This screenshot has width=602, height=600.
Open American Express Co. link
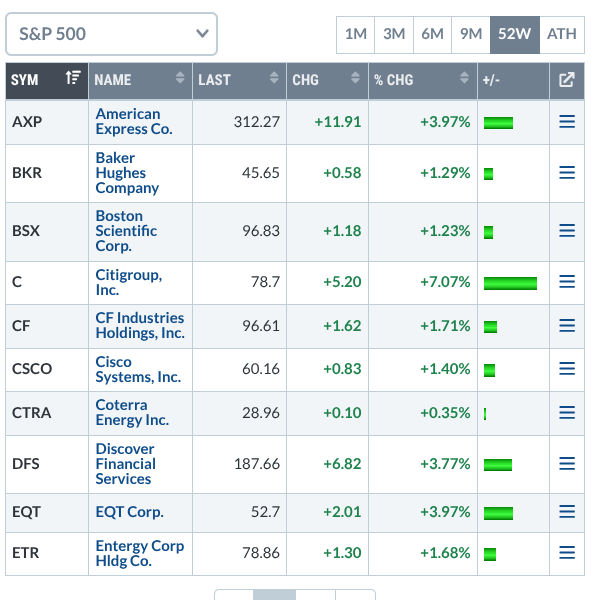point(134,122)
